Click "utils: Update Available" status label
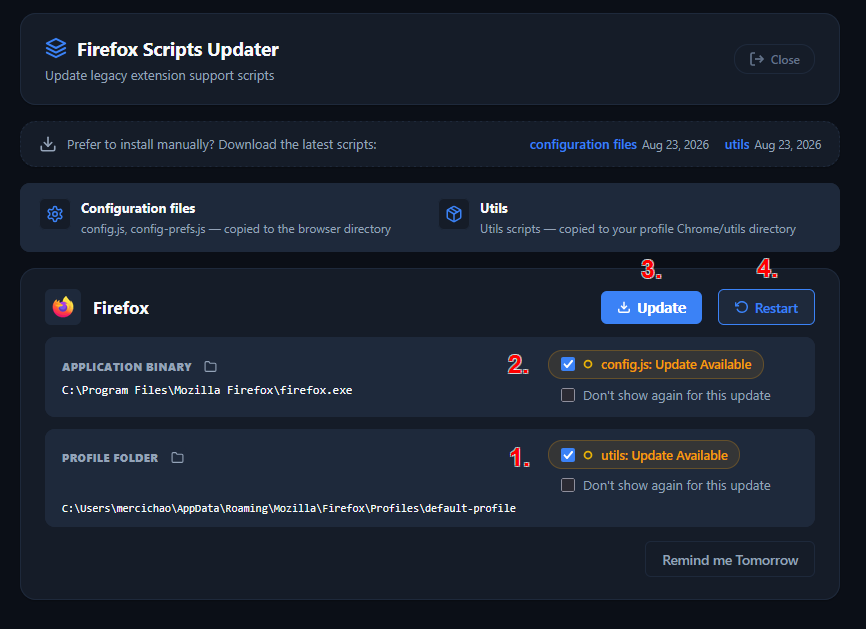Screen dimensions: 866x629 (664, 456)
